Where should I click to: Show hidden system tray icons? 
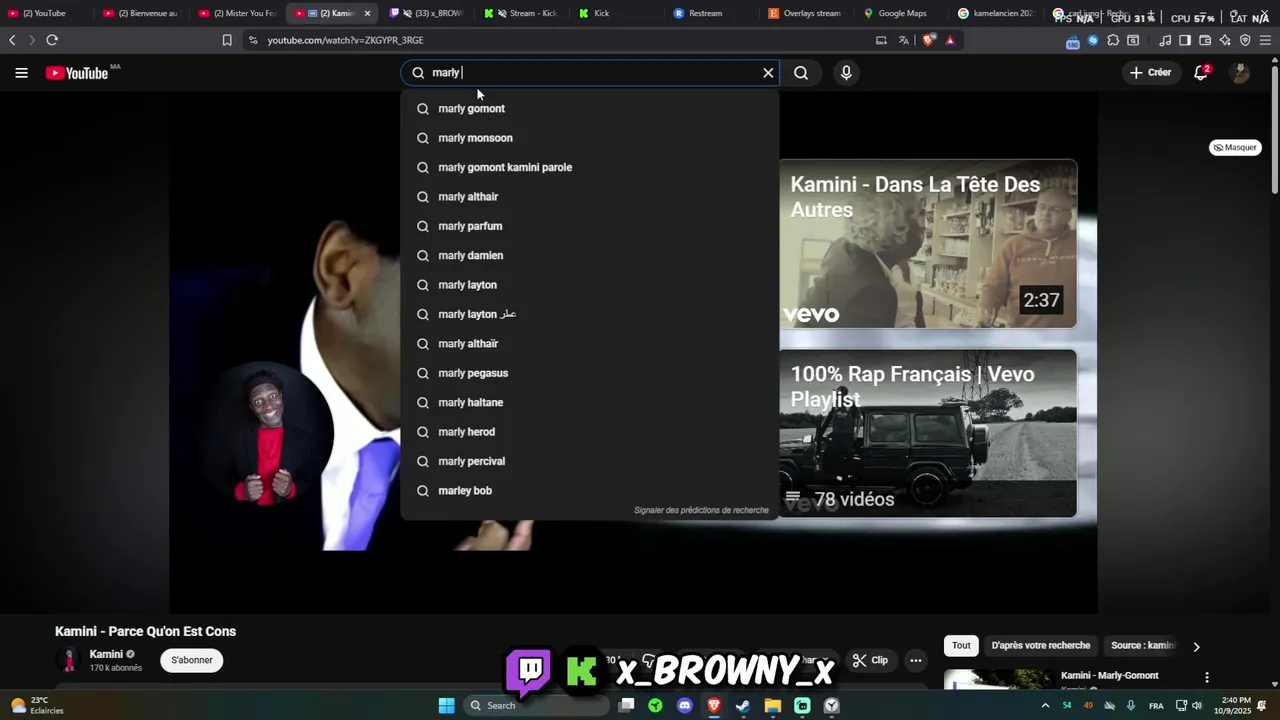click(1046, 705)
